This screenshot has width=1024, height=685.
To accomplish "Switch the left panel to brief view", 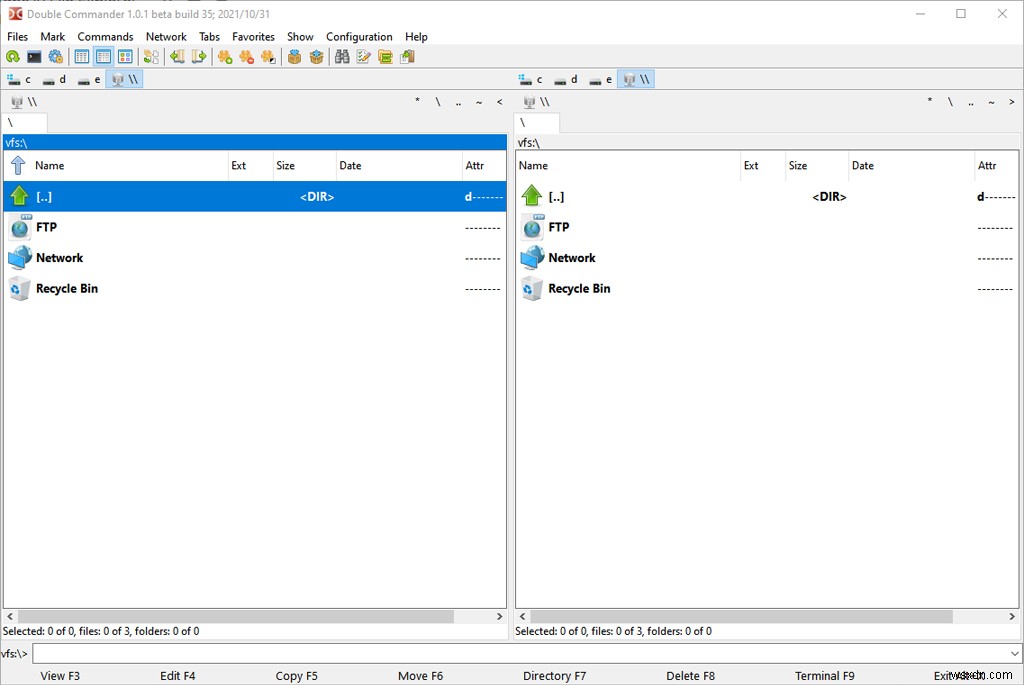I will click(81, 57).
